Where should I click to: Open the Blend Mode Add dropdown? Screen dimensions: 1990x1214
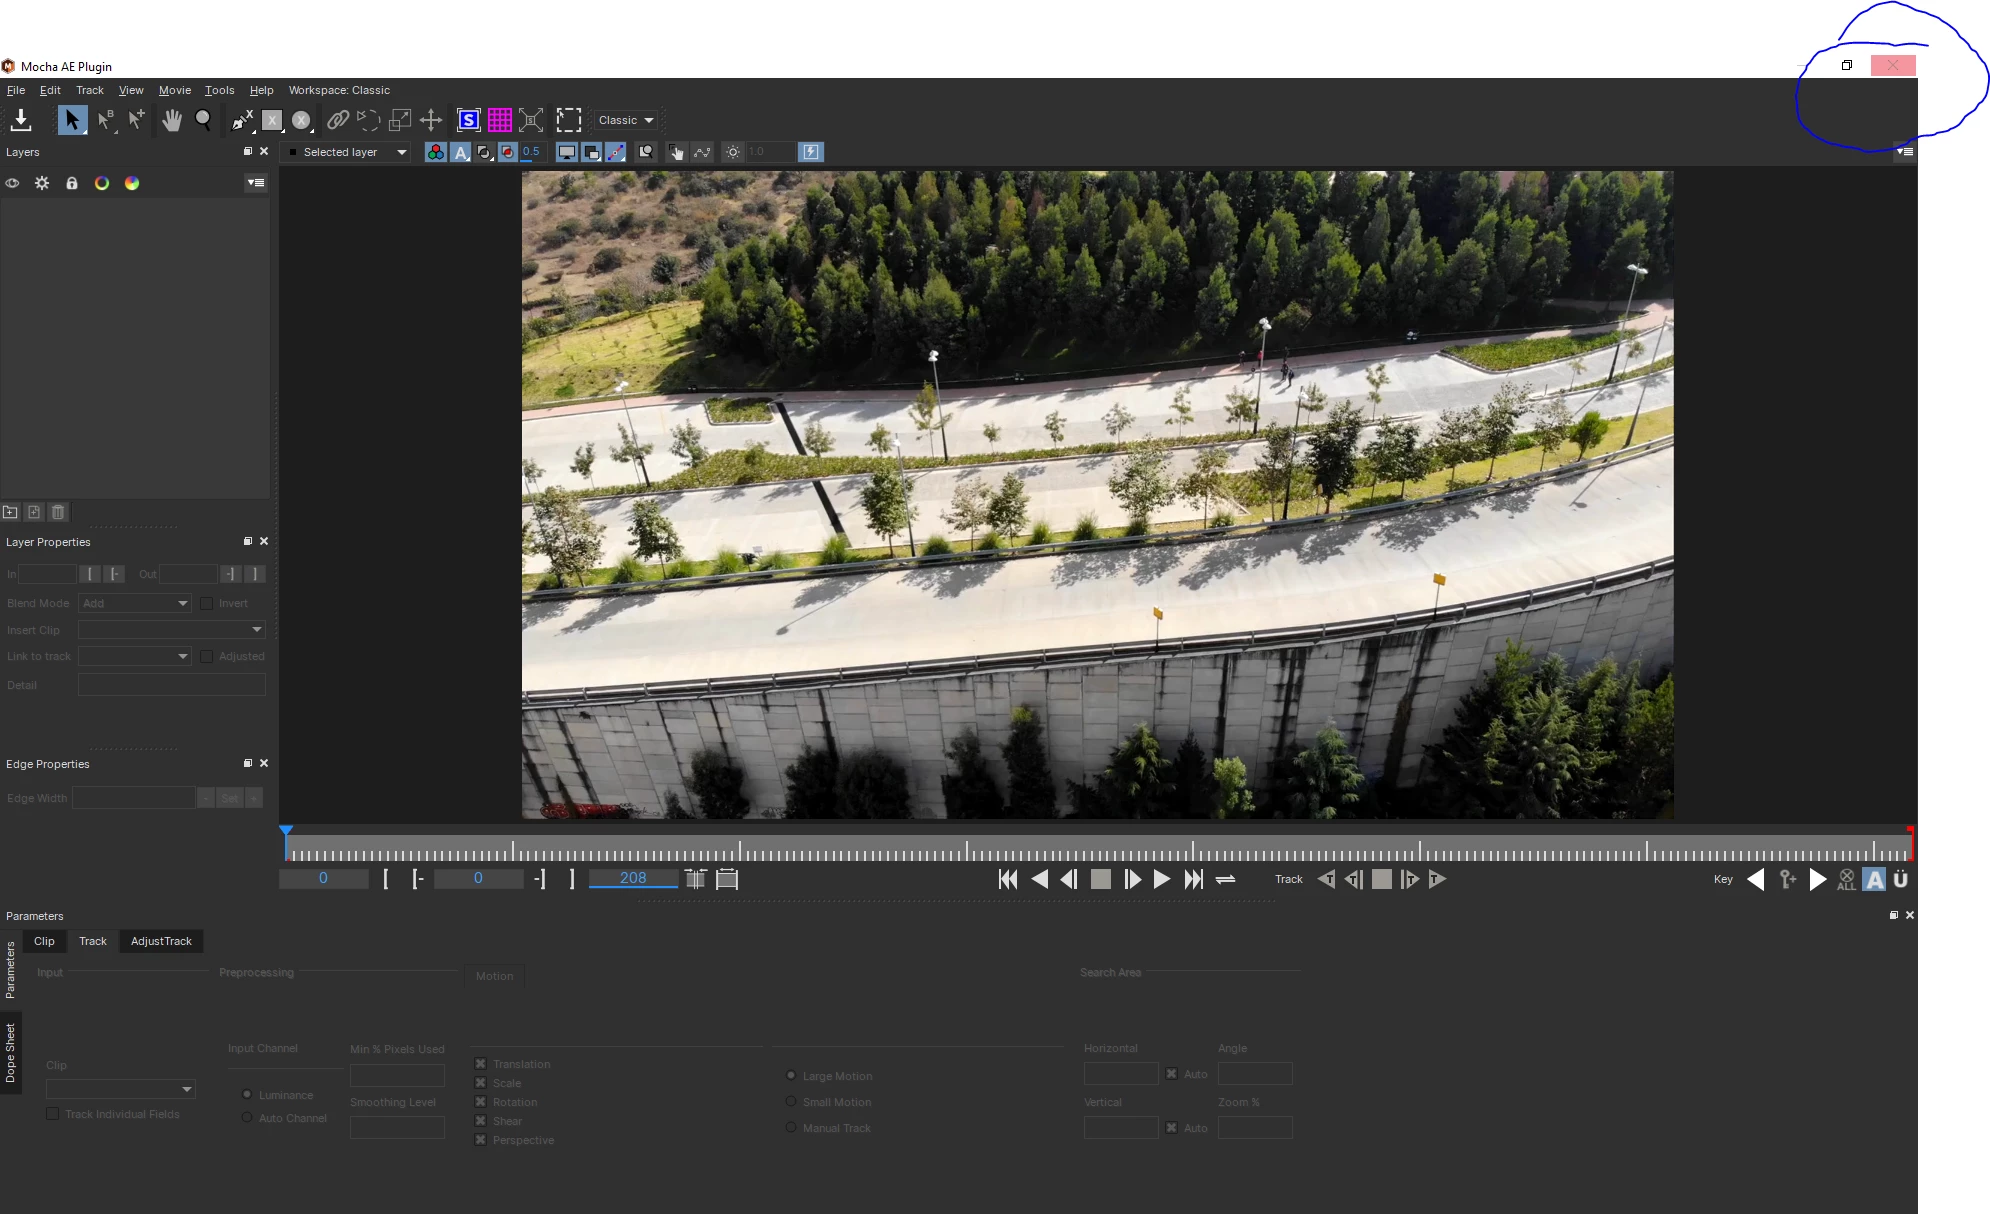[x=135, y=603]
